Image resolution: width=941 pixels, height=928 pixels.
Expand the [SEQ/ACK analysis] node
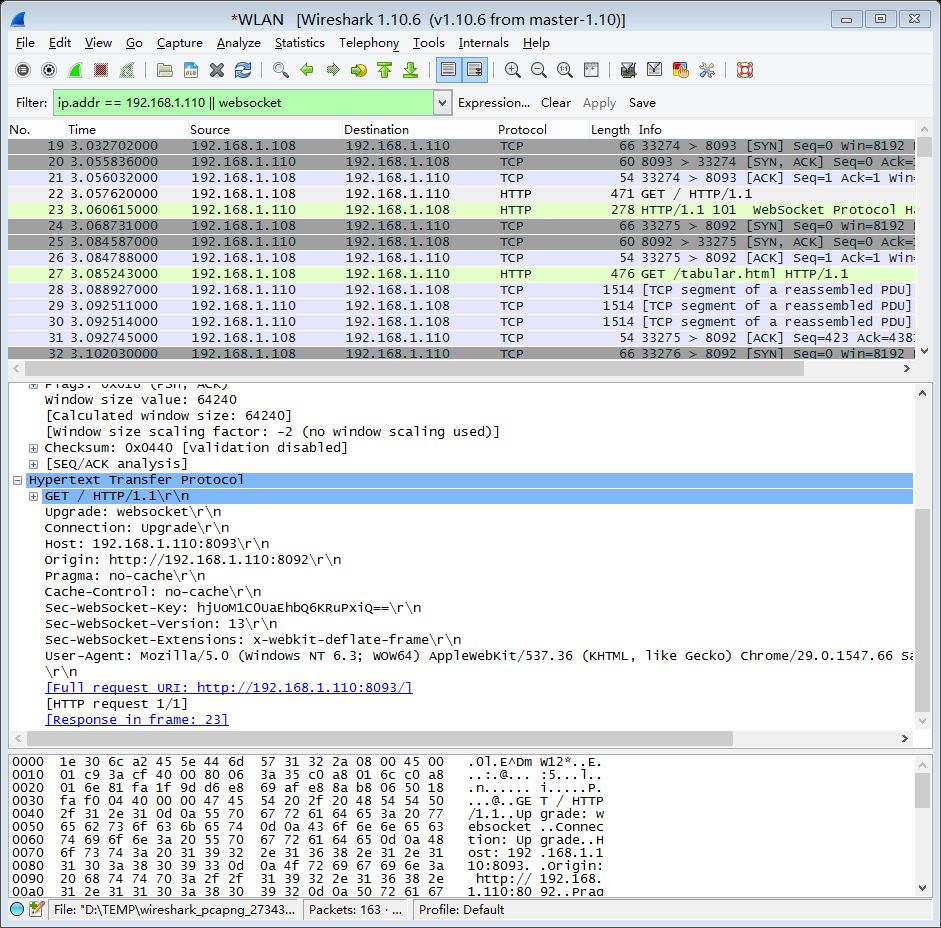(x=34, y=464)
